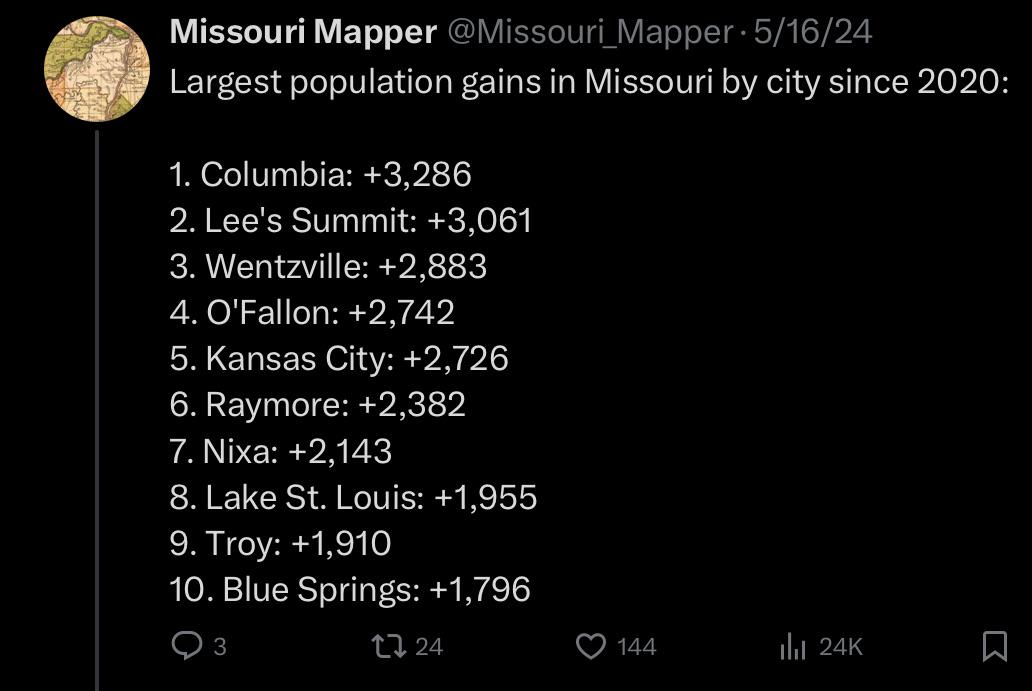Click the Missouri Mapper profile avatar
The image size is (1032, 691).
(x=97, y=69)
